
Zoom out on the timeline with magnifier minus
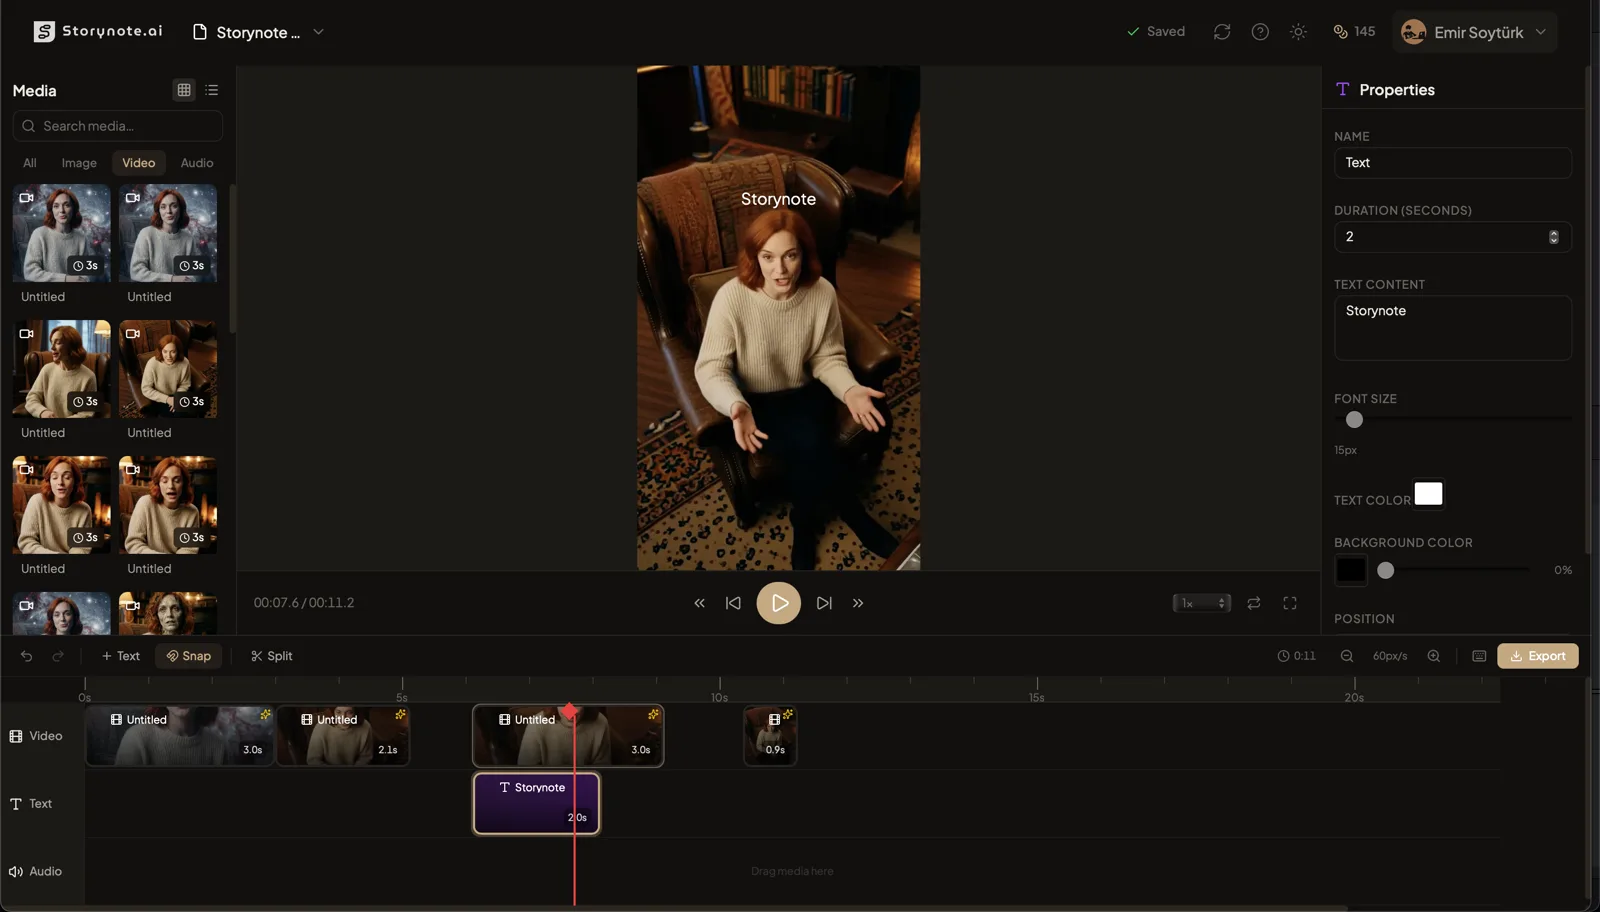pos(1346,656)
